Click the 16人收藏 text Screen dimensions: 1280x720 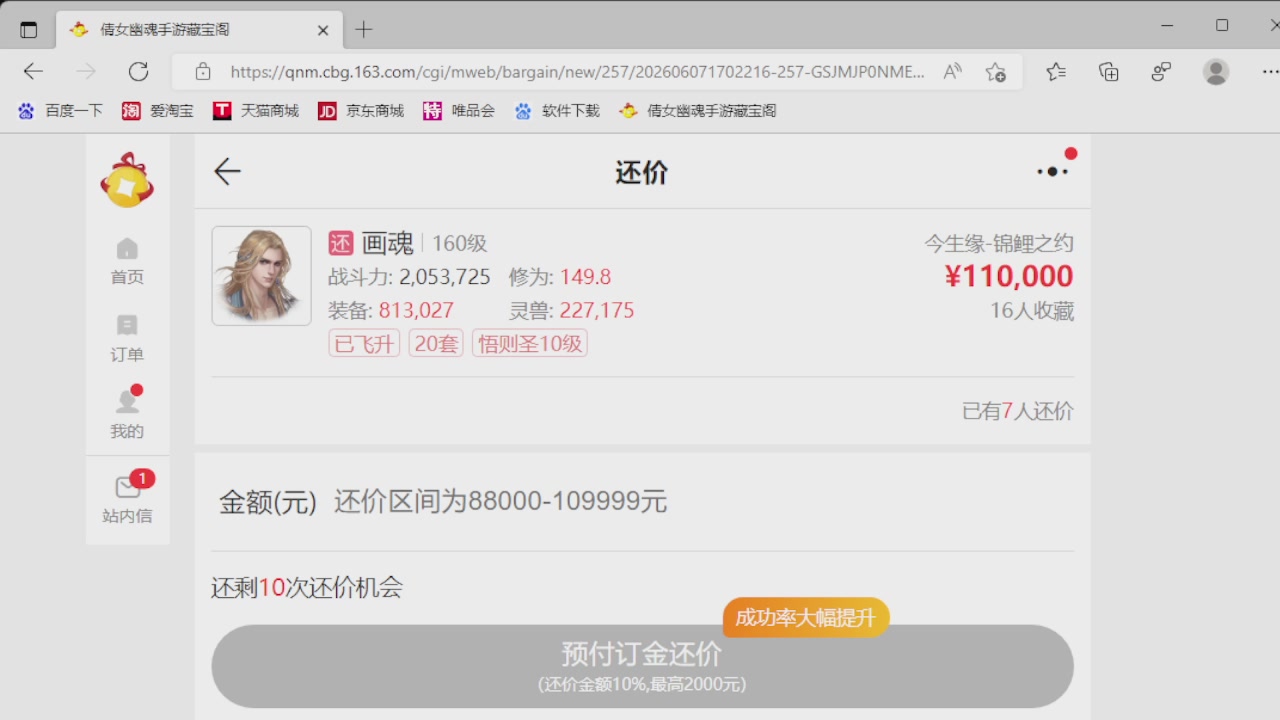click(x=1032, y=311)
